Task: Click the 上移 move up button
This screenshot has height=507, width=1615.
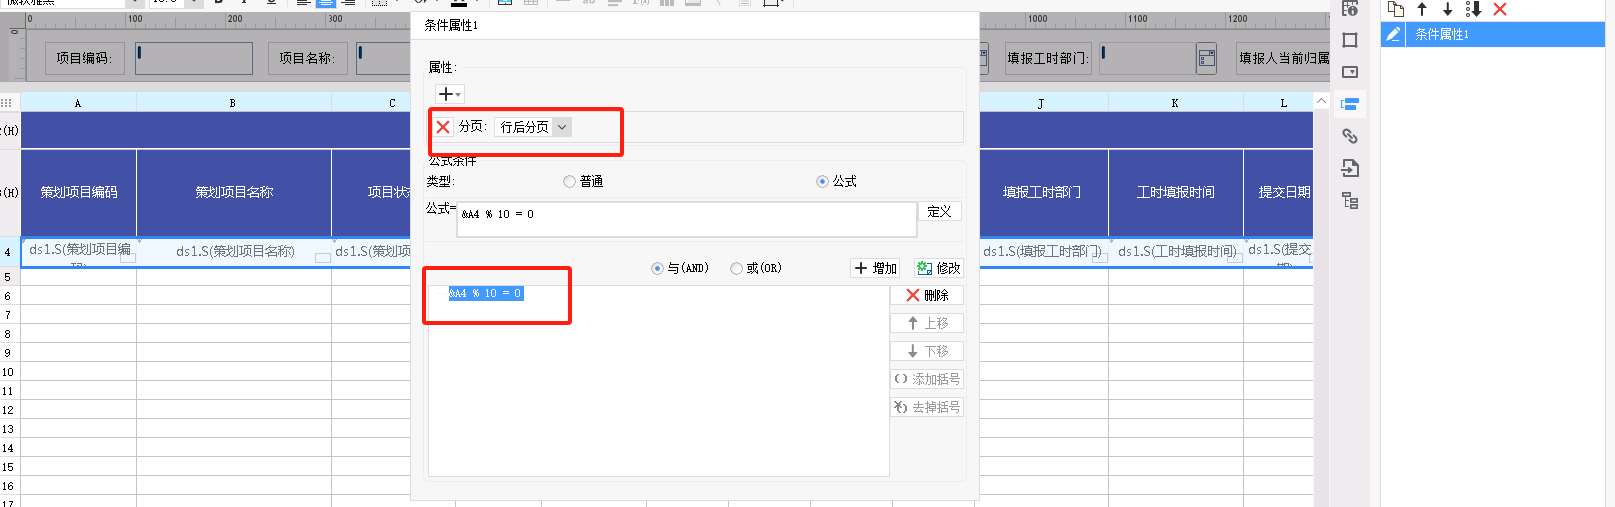Action: pos(927,323)
